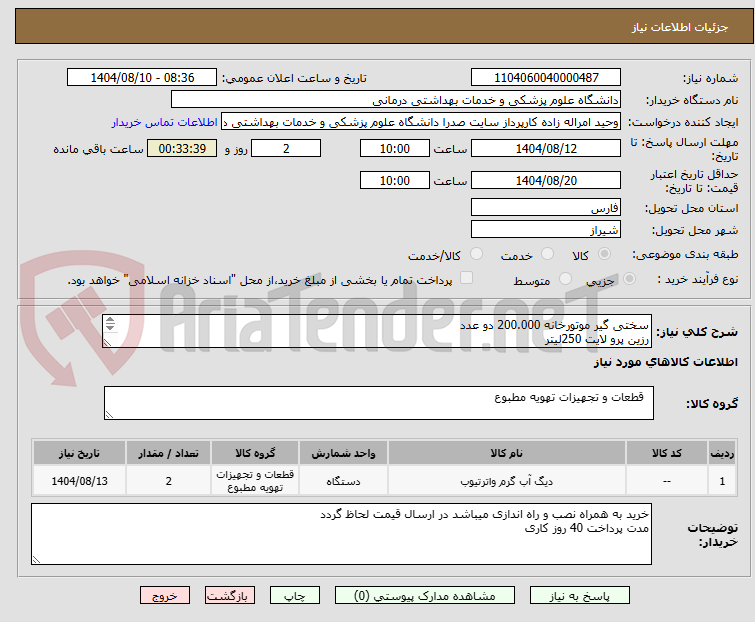Click the چاپ print button
Viewport: 755px width, 622px height.
coord(294,596)
